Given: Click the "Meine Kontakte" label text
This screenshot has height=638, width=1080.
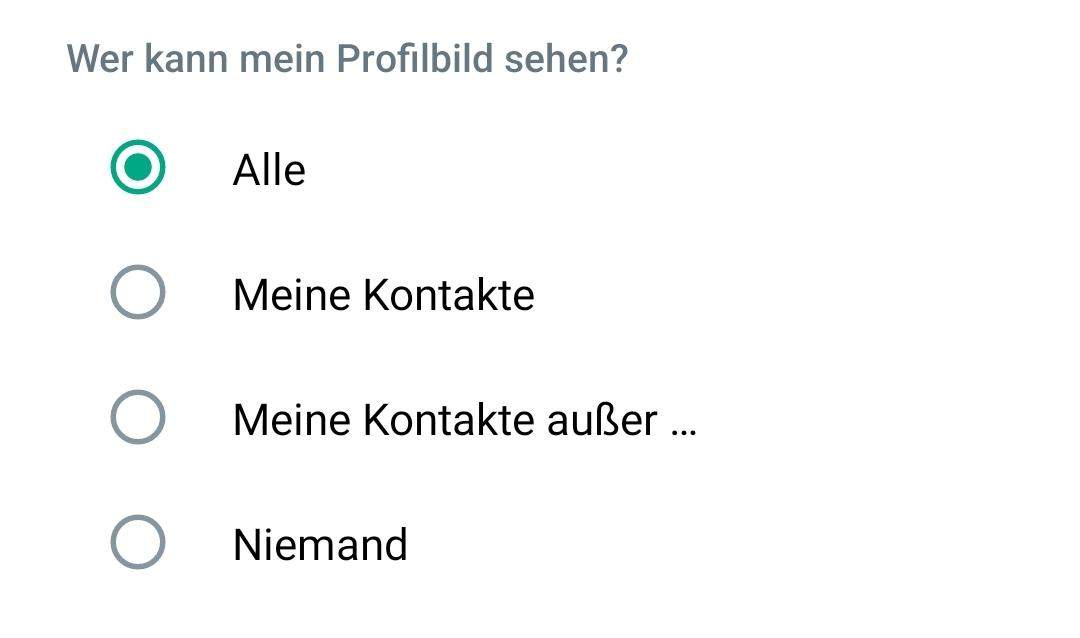Looking at the screenshot, I should click(383, 295).
